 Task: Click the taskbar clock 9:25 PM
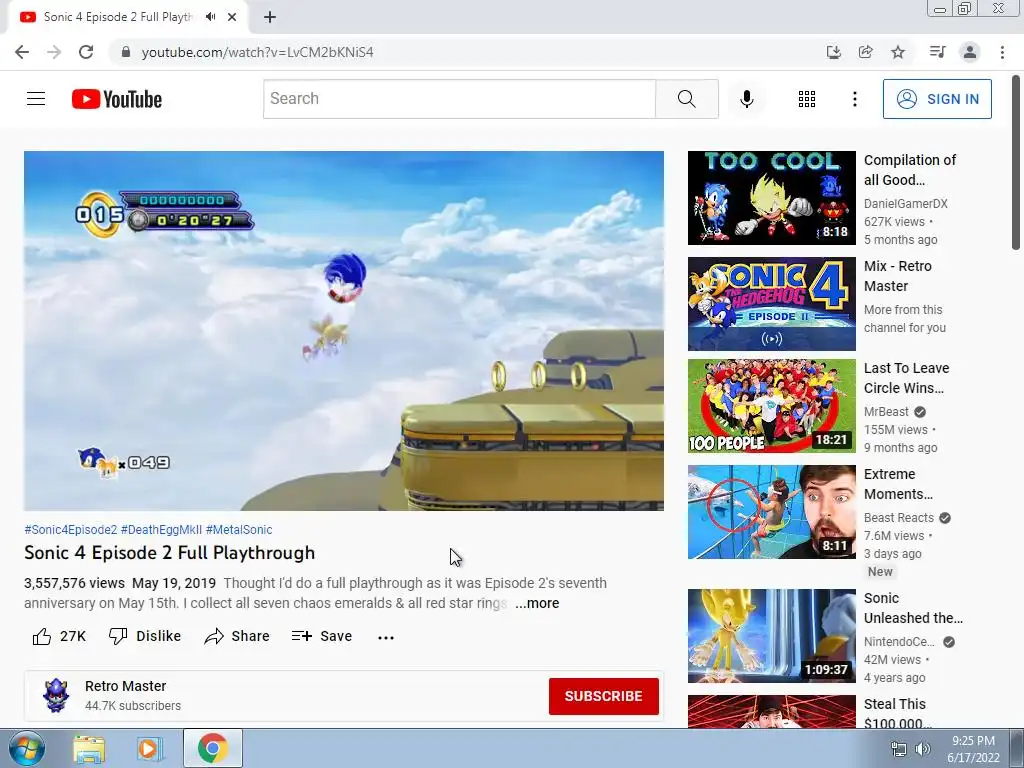coord(973,748)
